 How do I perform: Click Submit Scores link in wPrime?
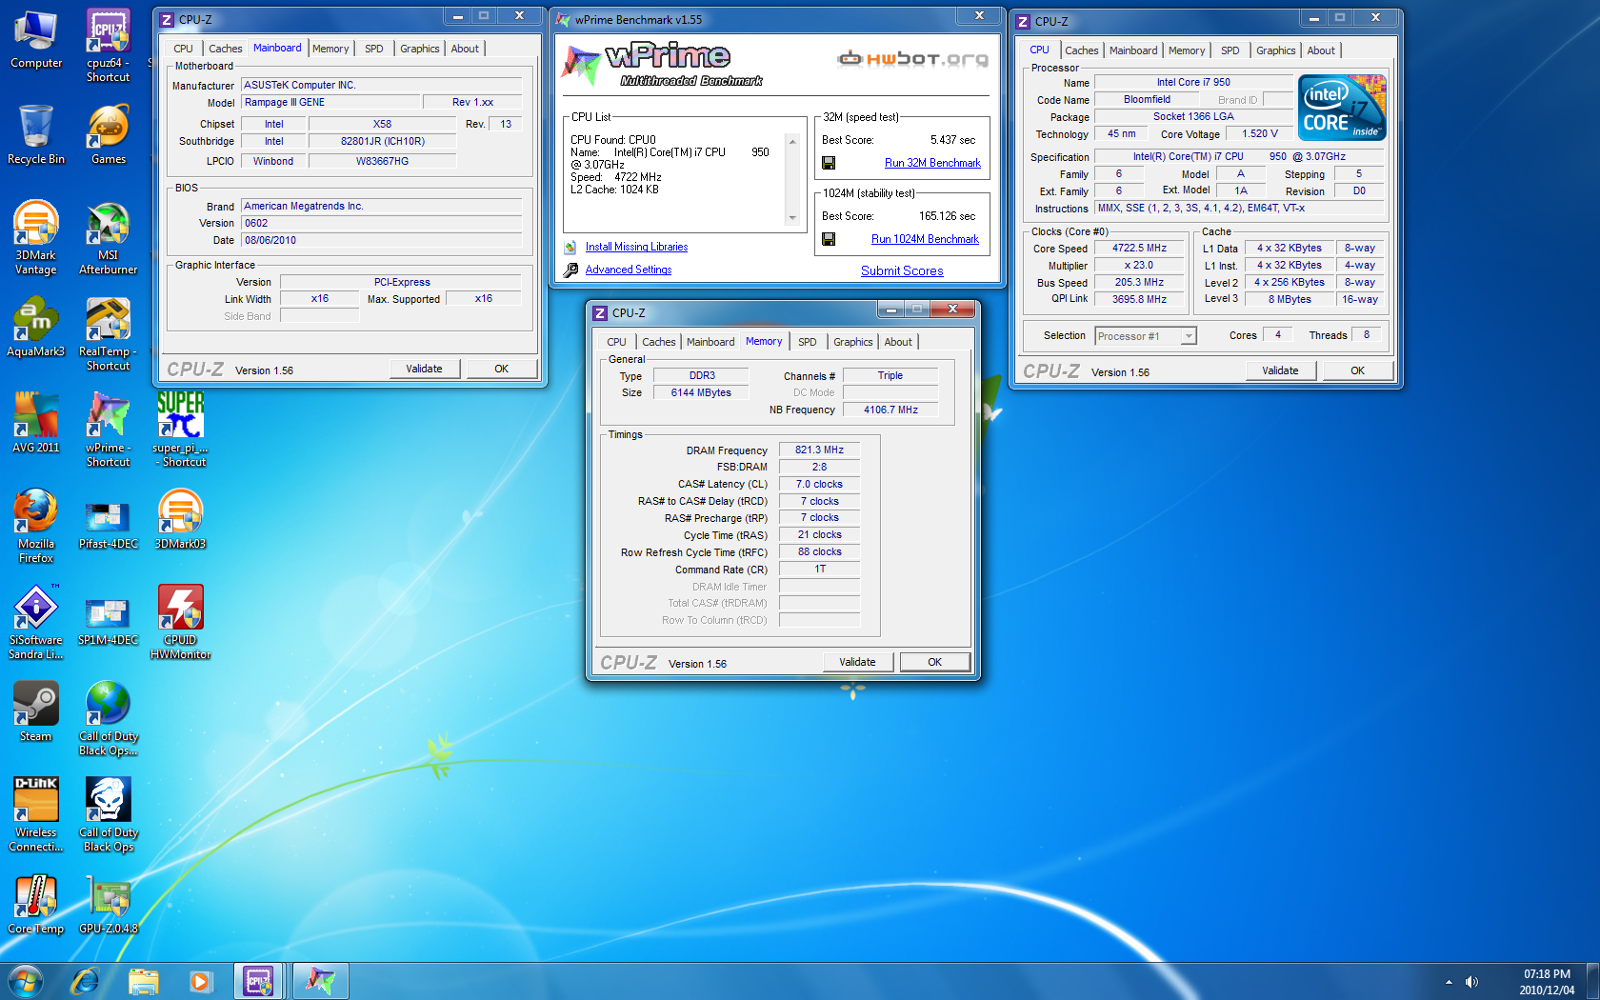[x=902, y=271]
